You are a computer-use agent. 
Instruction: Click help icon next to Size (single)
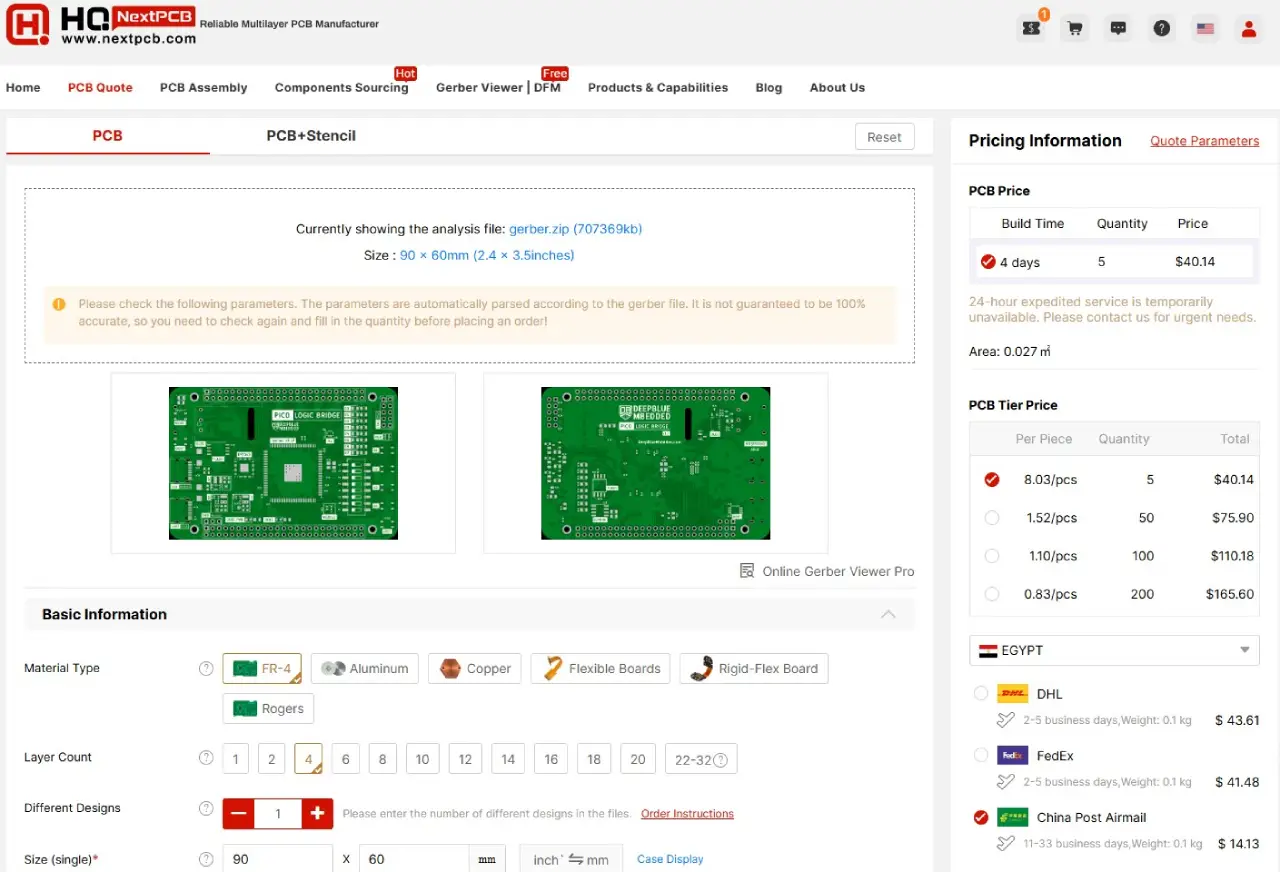pyautogui.click(x=206, y=859)
